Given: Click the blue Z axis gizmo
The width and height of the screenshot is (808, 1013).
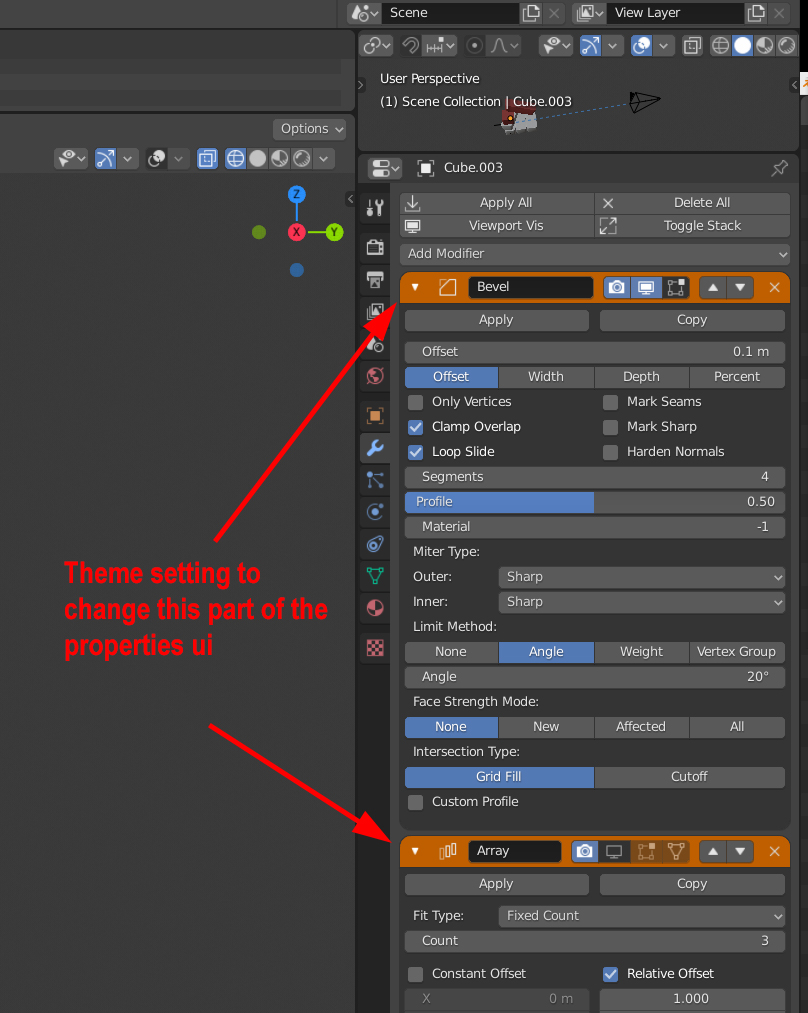Looking at the screenshot, I should click(296, 194).
